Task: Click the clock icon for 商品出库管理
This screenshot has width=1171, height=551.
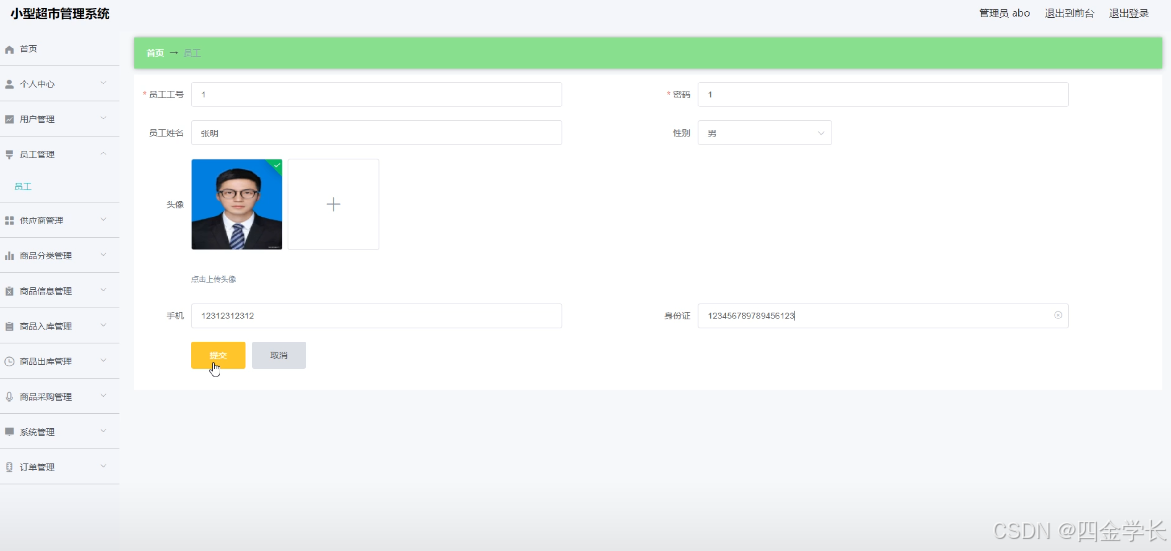Action: [10, 361]
